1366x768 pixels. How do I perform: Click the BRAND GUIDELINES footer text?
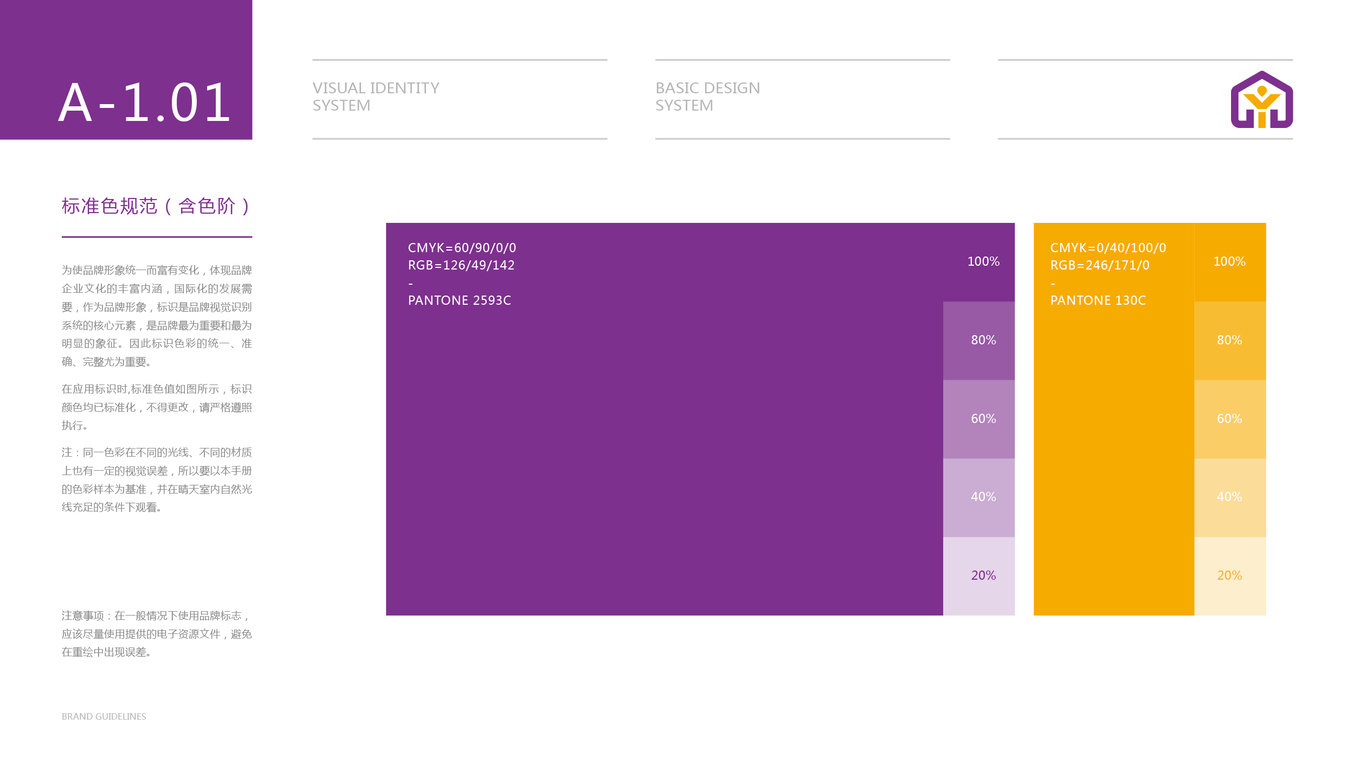click(104, 717)
